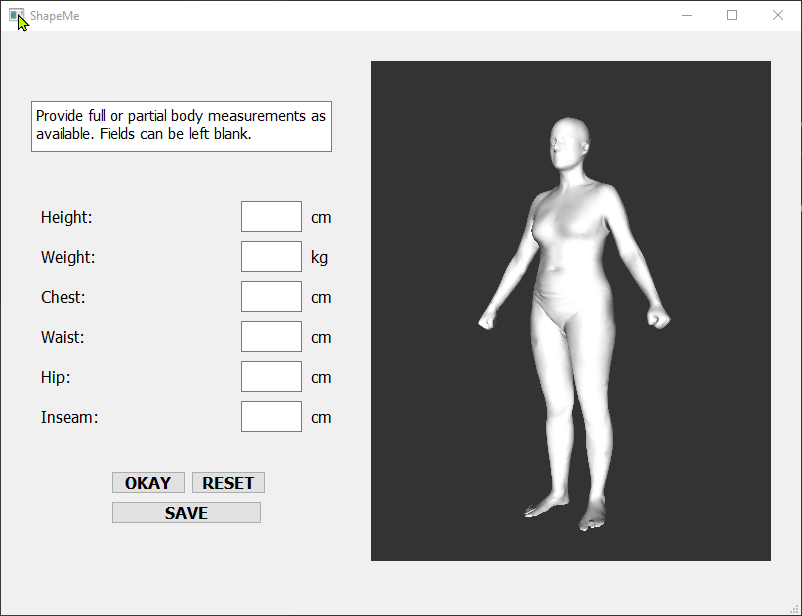This screenshot has height=616, width=802.
Task: Click the kg unit label beside Weight
Action: [319, 257]
